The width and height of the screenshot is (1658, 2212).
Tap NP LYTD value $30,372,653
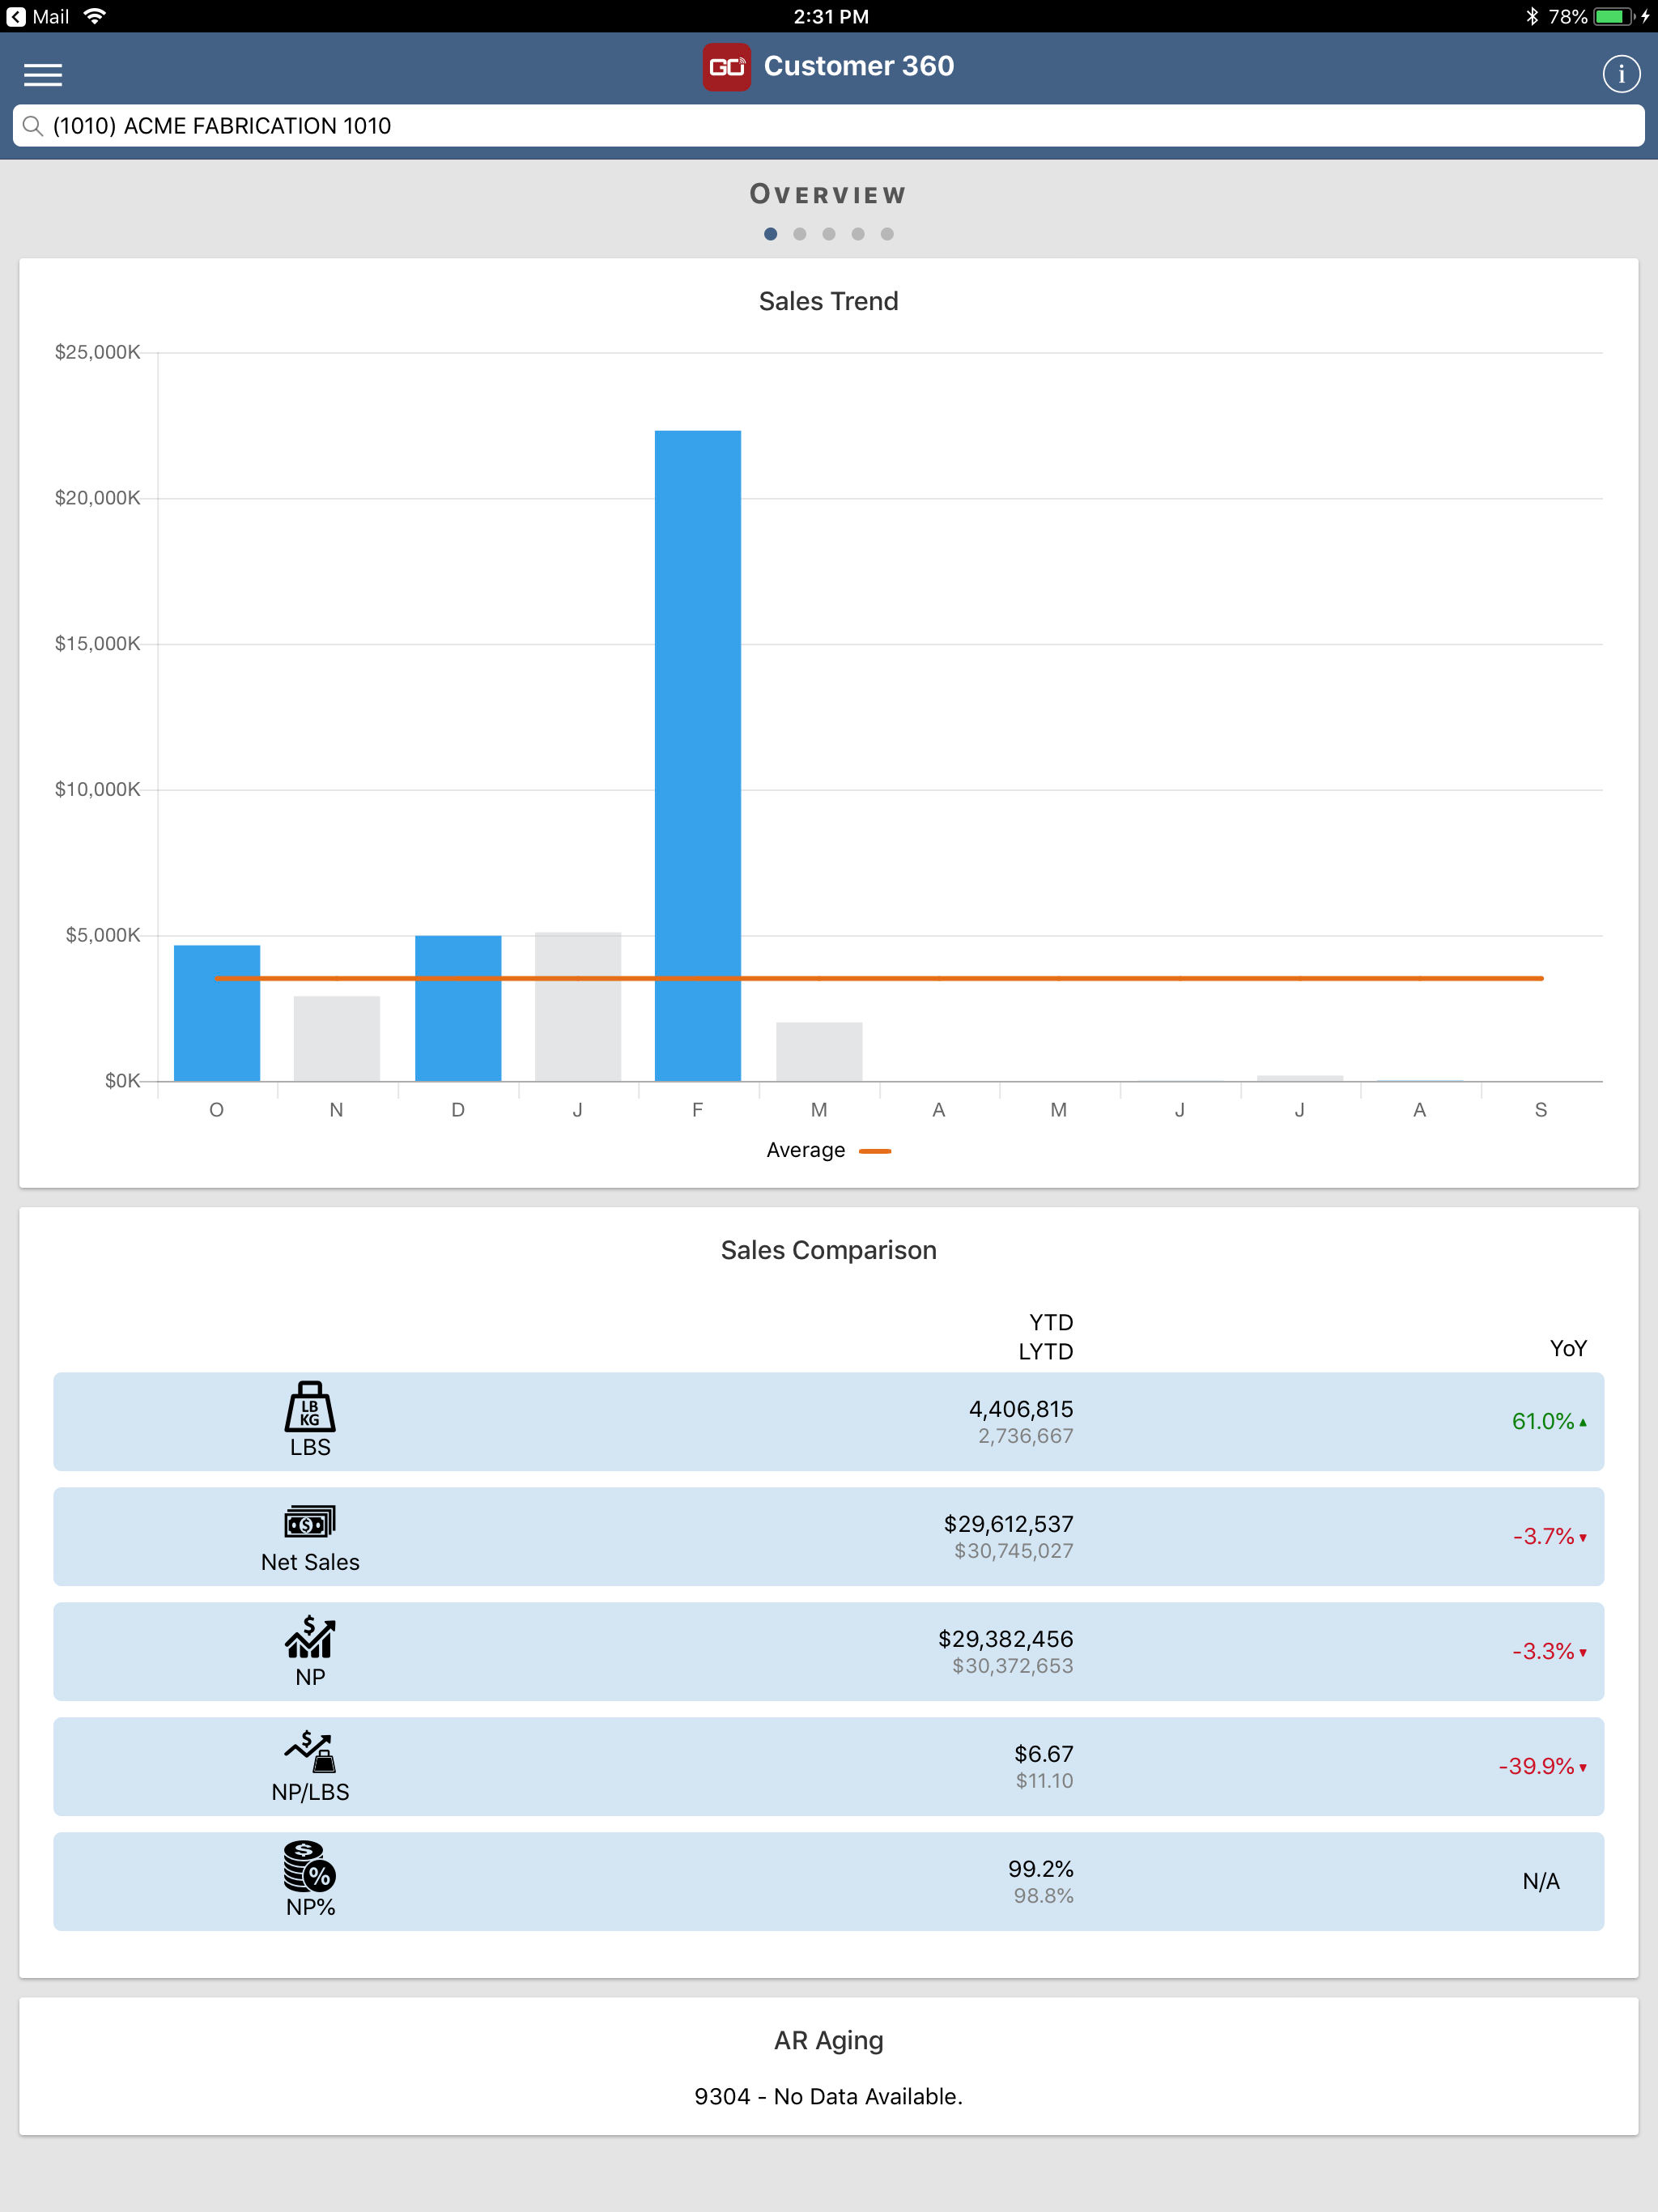[1013, 1666]
